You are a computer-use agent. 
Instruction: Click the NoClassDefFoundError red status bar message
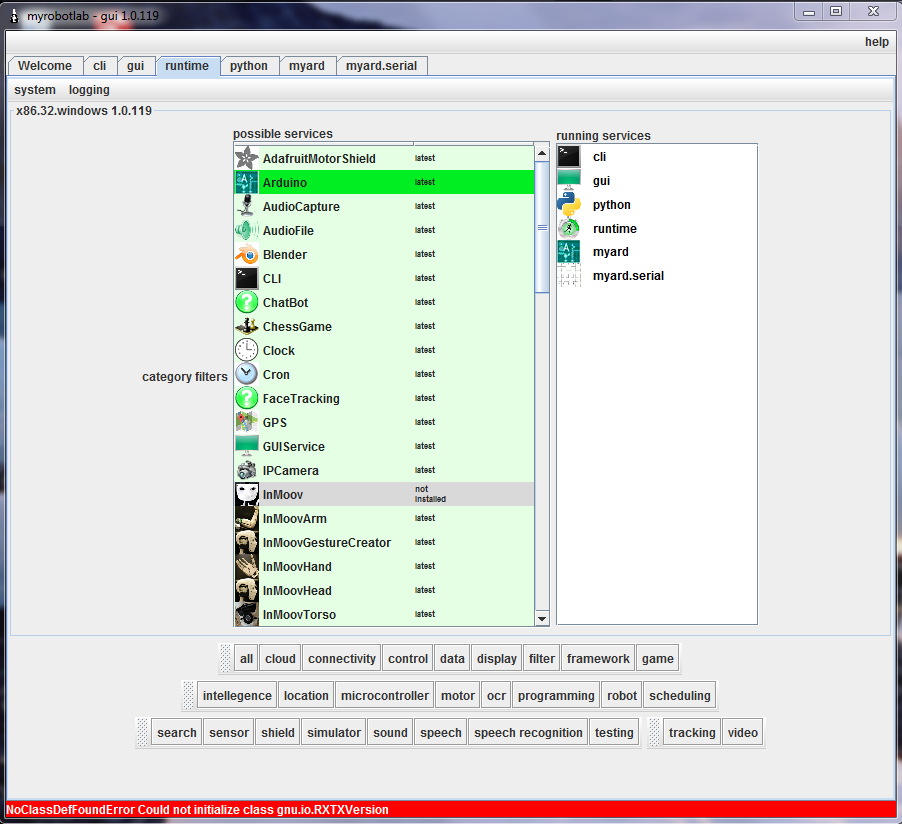click(197, 810)
